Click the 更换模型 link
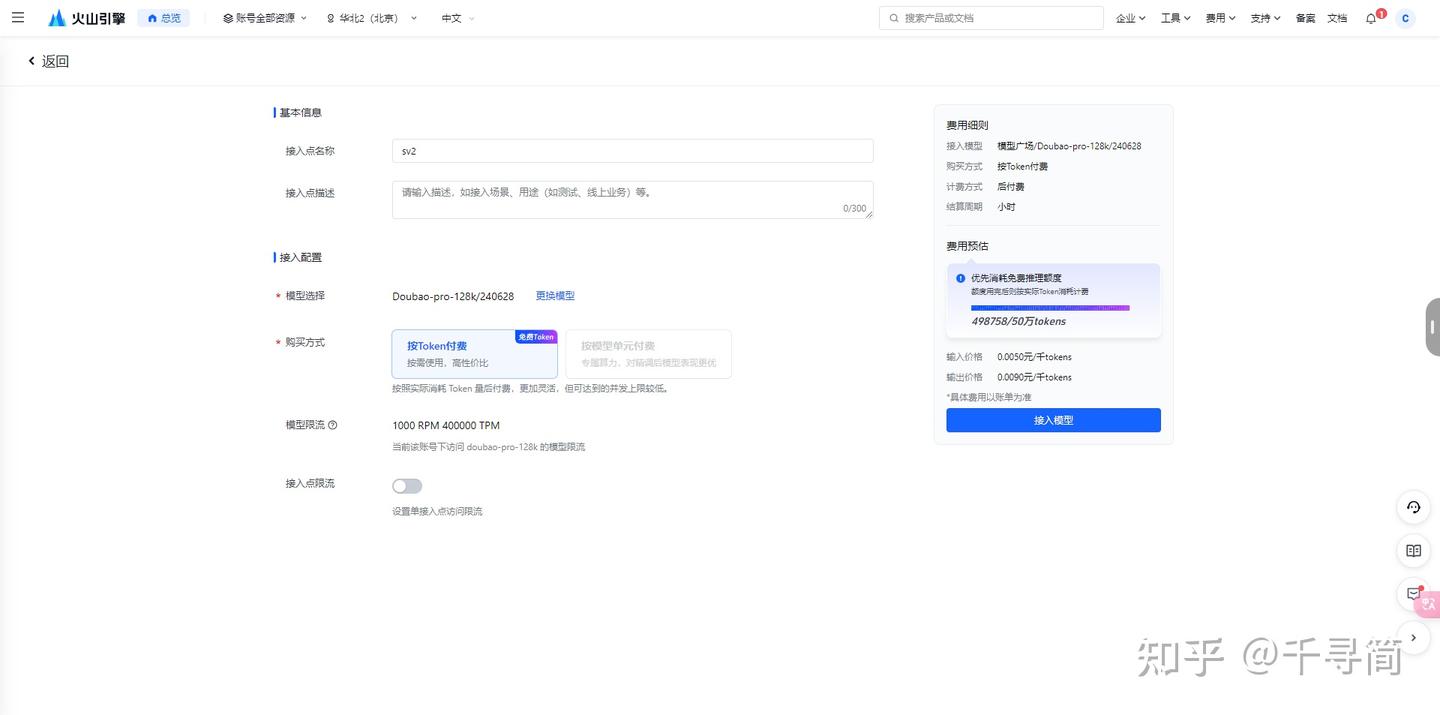Screen dimensions: 1440x715 (x=555, y=296)
